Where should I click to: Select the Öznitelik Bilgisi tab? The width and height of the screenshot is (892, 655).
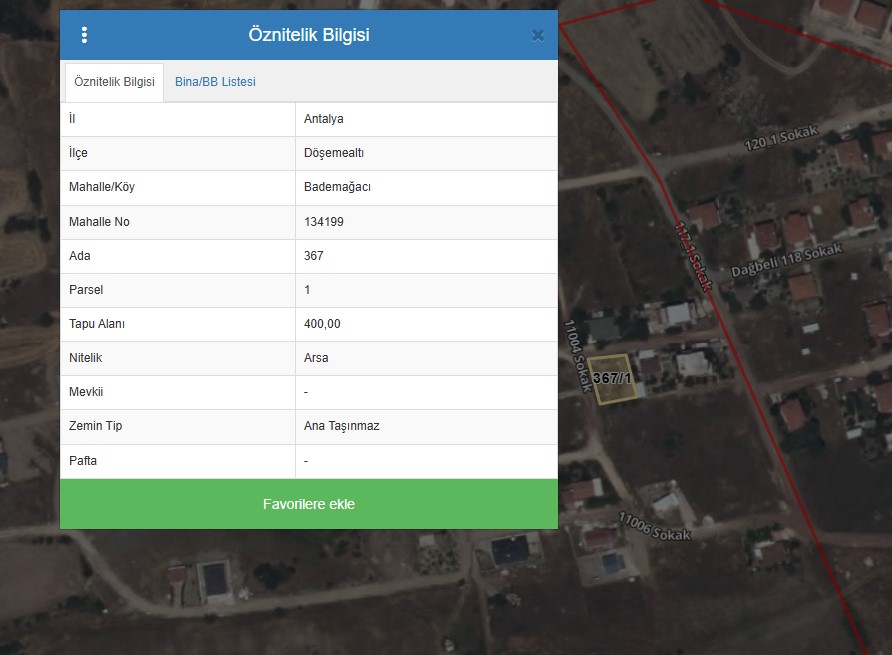point(114,82)
